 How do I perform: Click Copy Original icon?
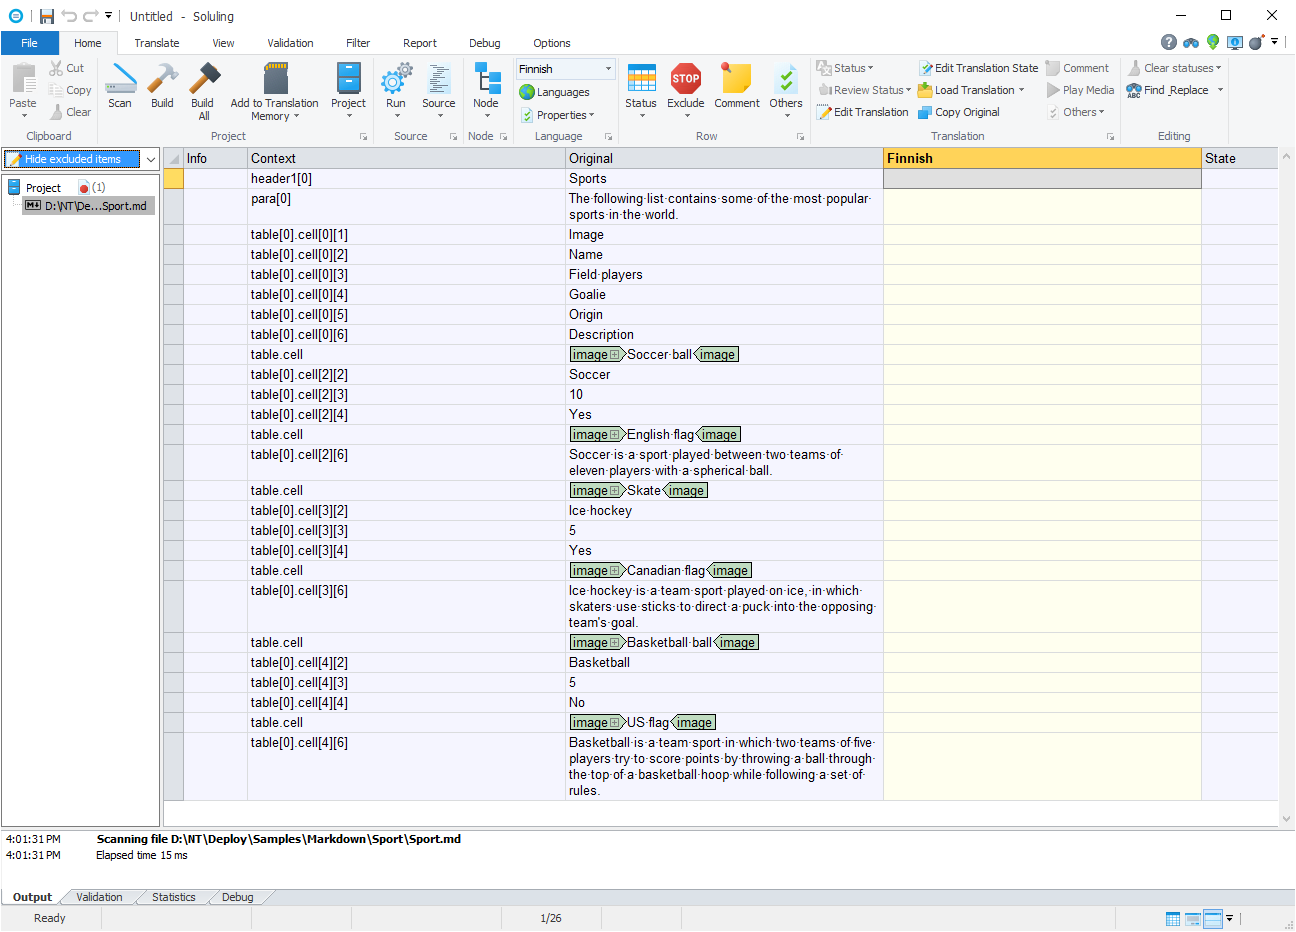coord(925,112)
